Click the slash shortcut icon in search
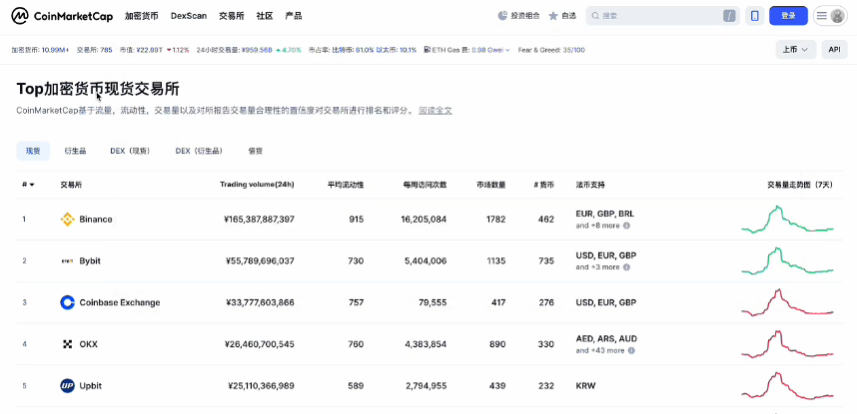 pyautogui.click(x=729, y=16)
